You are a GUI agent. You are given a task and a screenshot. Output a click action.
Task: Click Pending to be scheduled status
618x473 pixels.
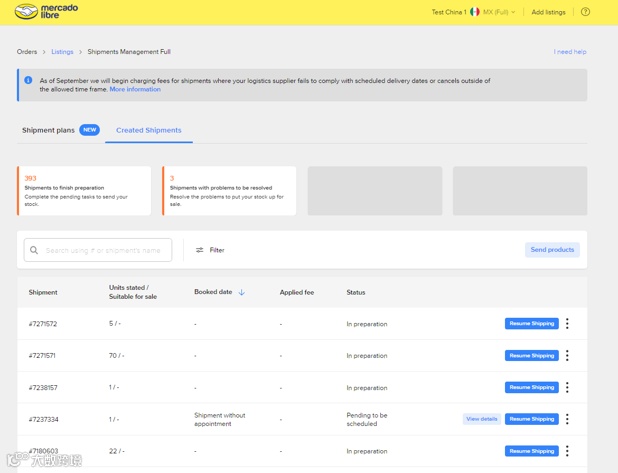point(367,419)
